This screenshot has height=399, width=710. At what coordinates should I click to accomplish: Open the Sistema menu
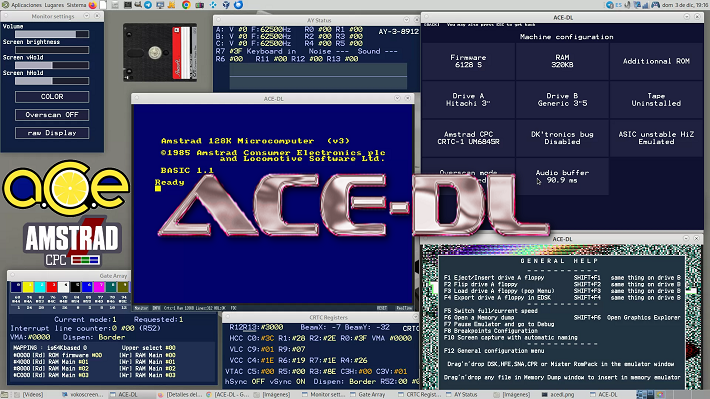(x=76, y=5)
